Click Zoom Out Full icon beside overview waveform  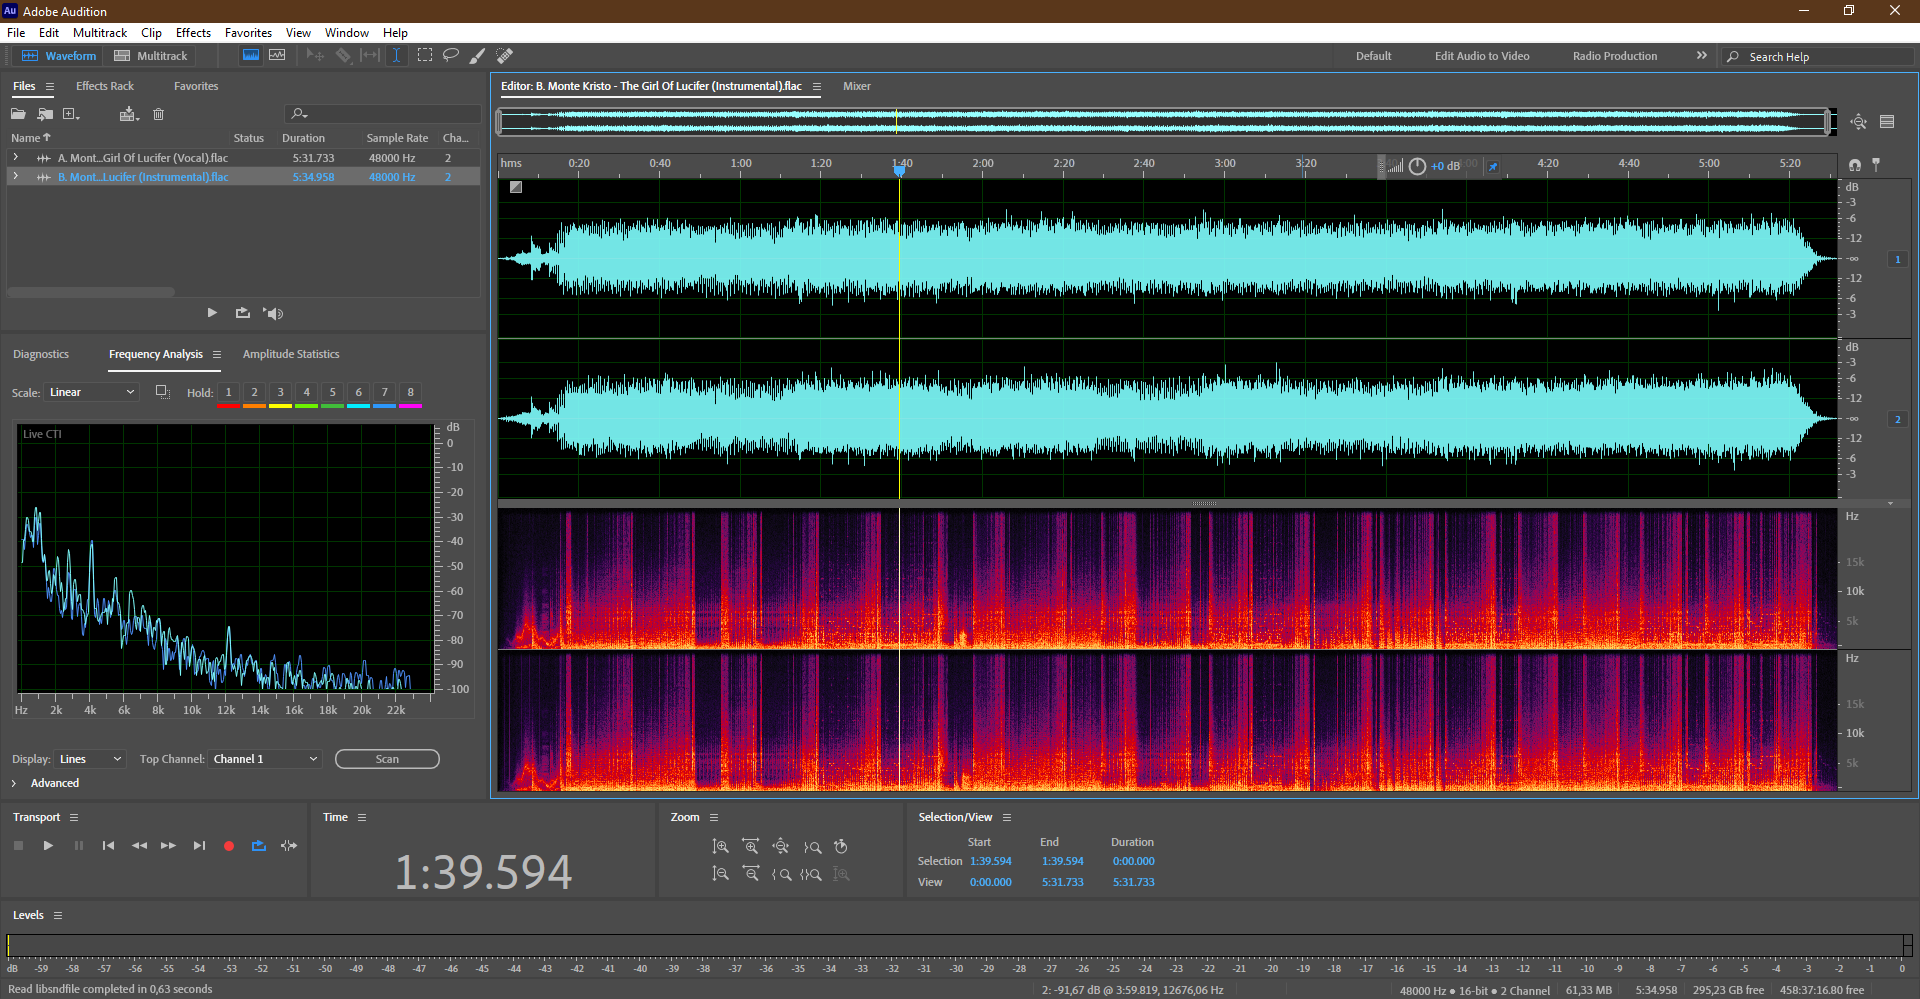(1858, 122)
